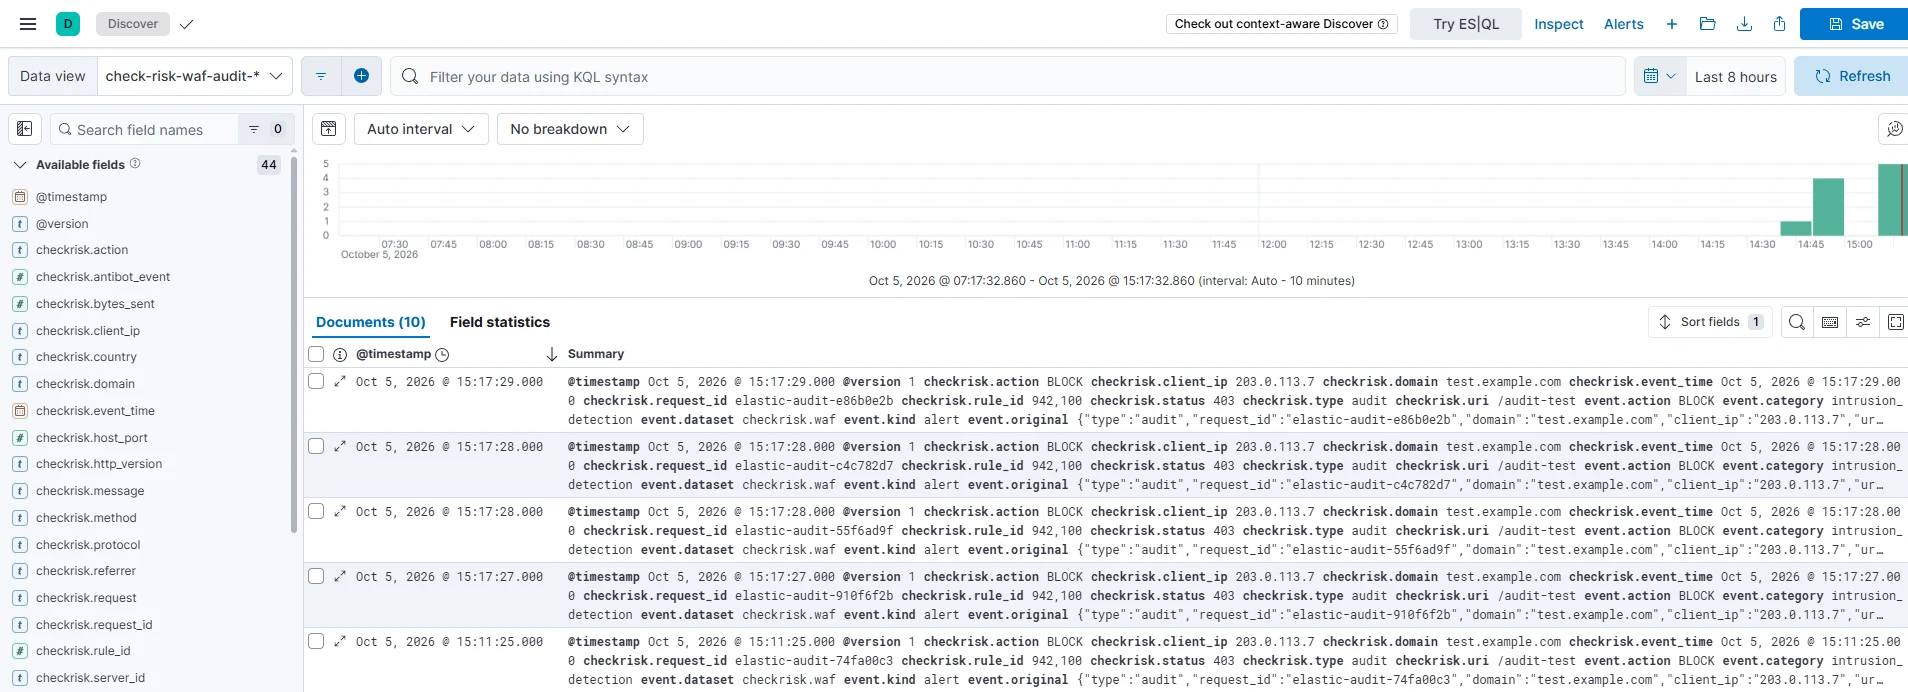Hide the chart with the histogram toggle icon
Screen dimensions: 1908x692
click(328, 129)
